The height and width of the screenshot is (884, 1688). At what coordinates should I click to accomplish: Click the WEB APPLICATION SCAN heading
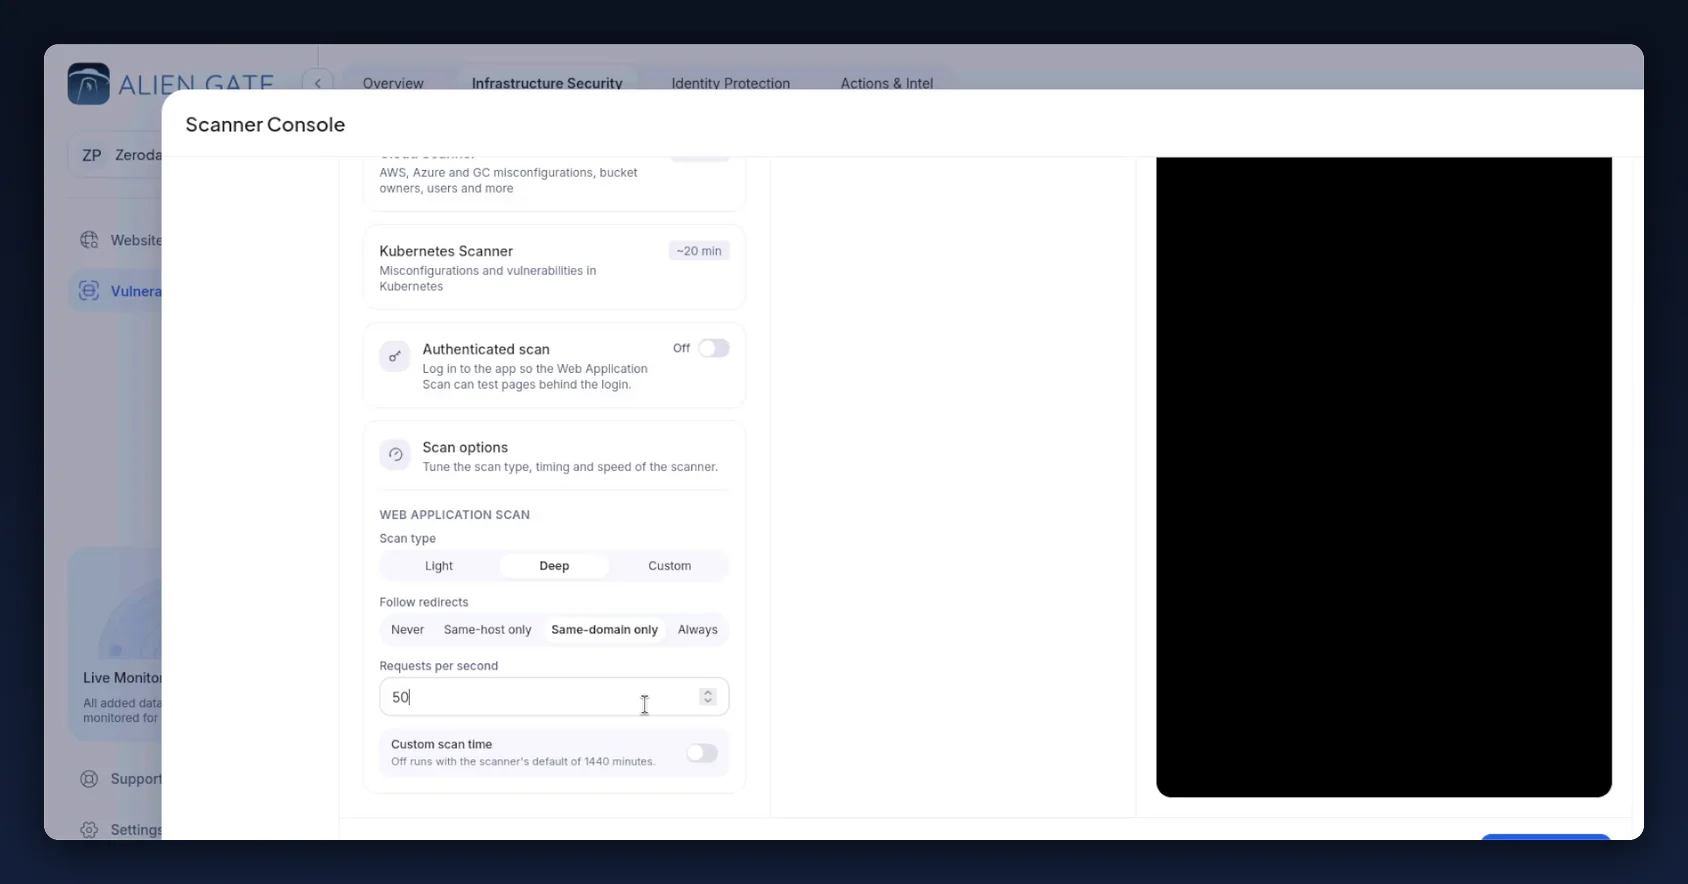(x=455, y=515)
